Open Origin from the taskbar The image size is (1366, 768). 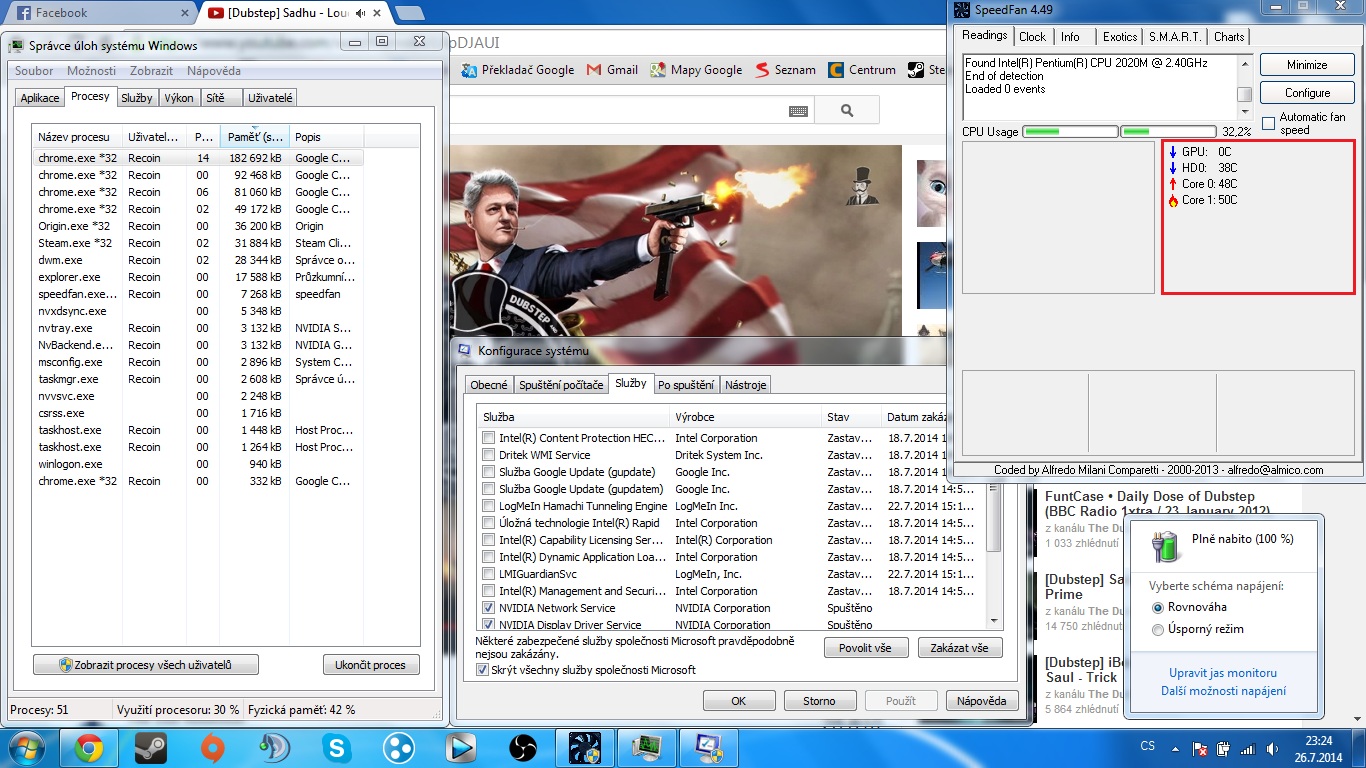(212, 747)
